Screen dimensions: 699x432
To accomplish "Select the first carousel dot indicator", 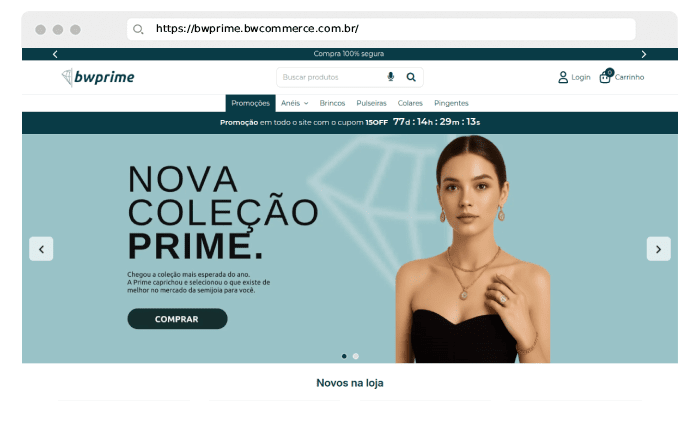I will coord(344,356).
